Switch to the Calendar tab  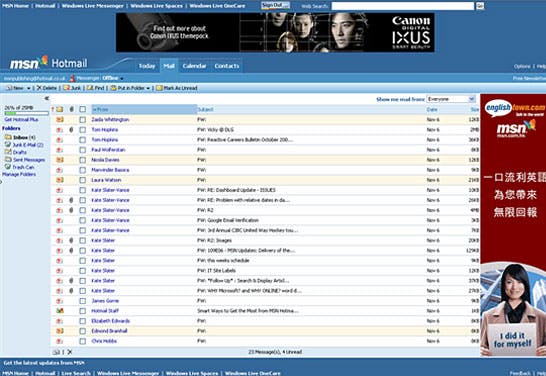pos(194,66)
